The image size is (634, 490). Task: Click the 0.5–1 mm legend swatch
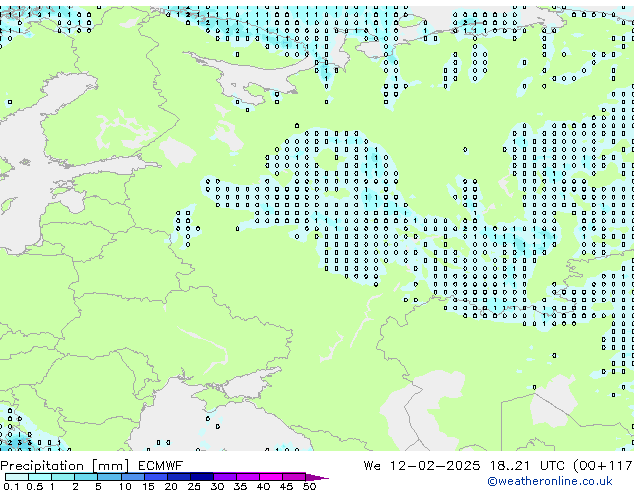pos(40,477)
